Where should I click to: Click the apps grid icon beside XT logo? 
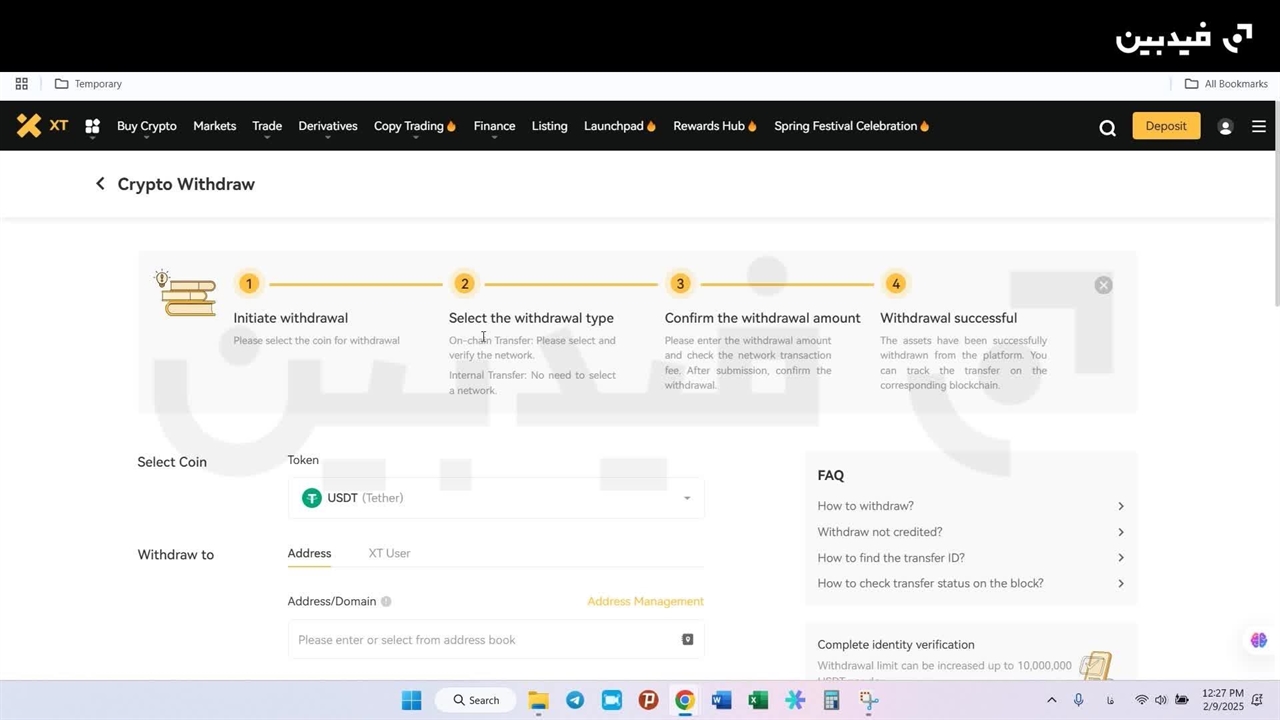[92, 127]
